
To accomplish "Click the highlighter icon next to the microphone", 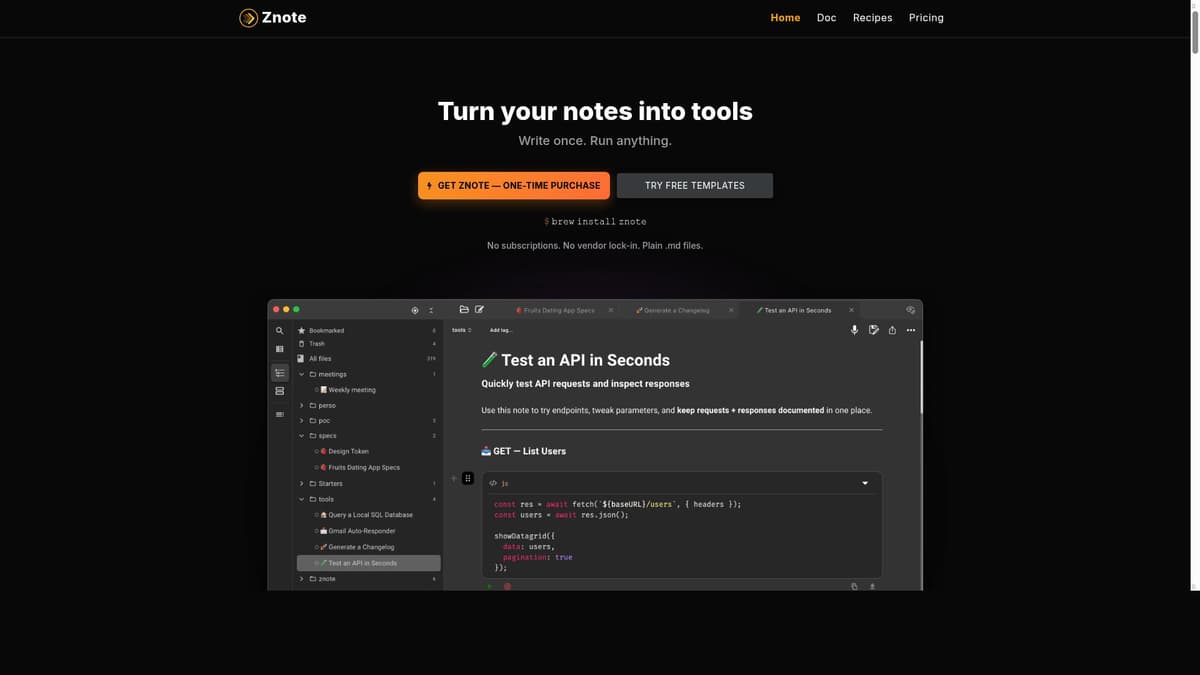I will [x=872, y=329].
